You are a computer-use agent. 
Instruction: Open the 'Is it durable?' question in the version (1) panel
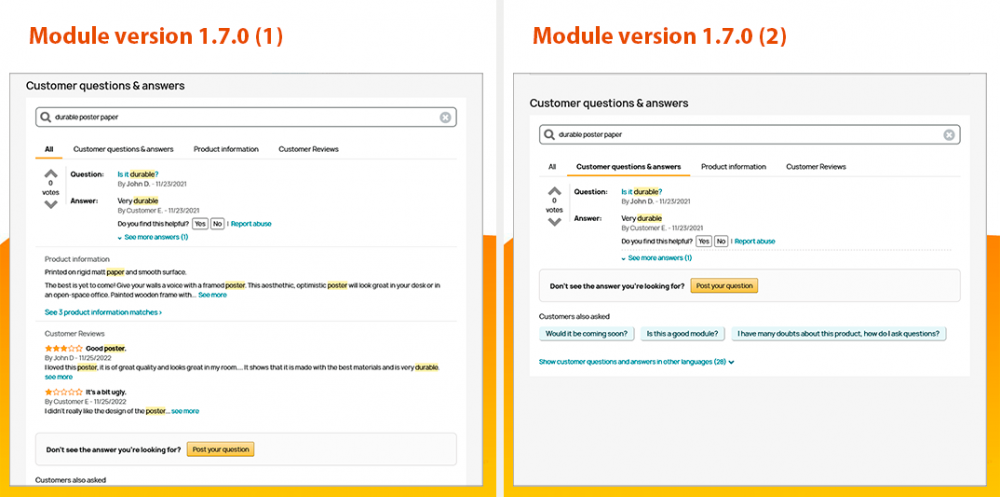tap(138, 174)
